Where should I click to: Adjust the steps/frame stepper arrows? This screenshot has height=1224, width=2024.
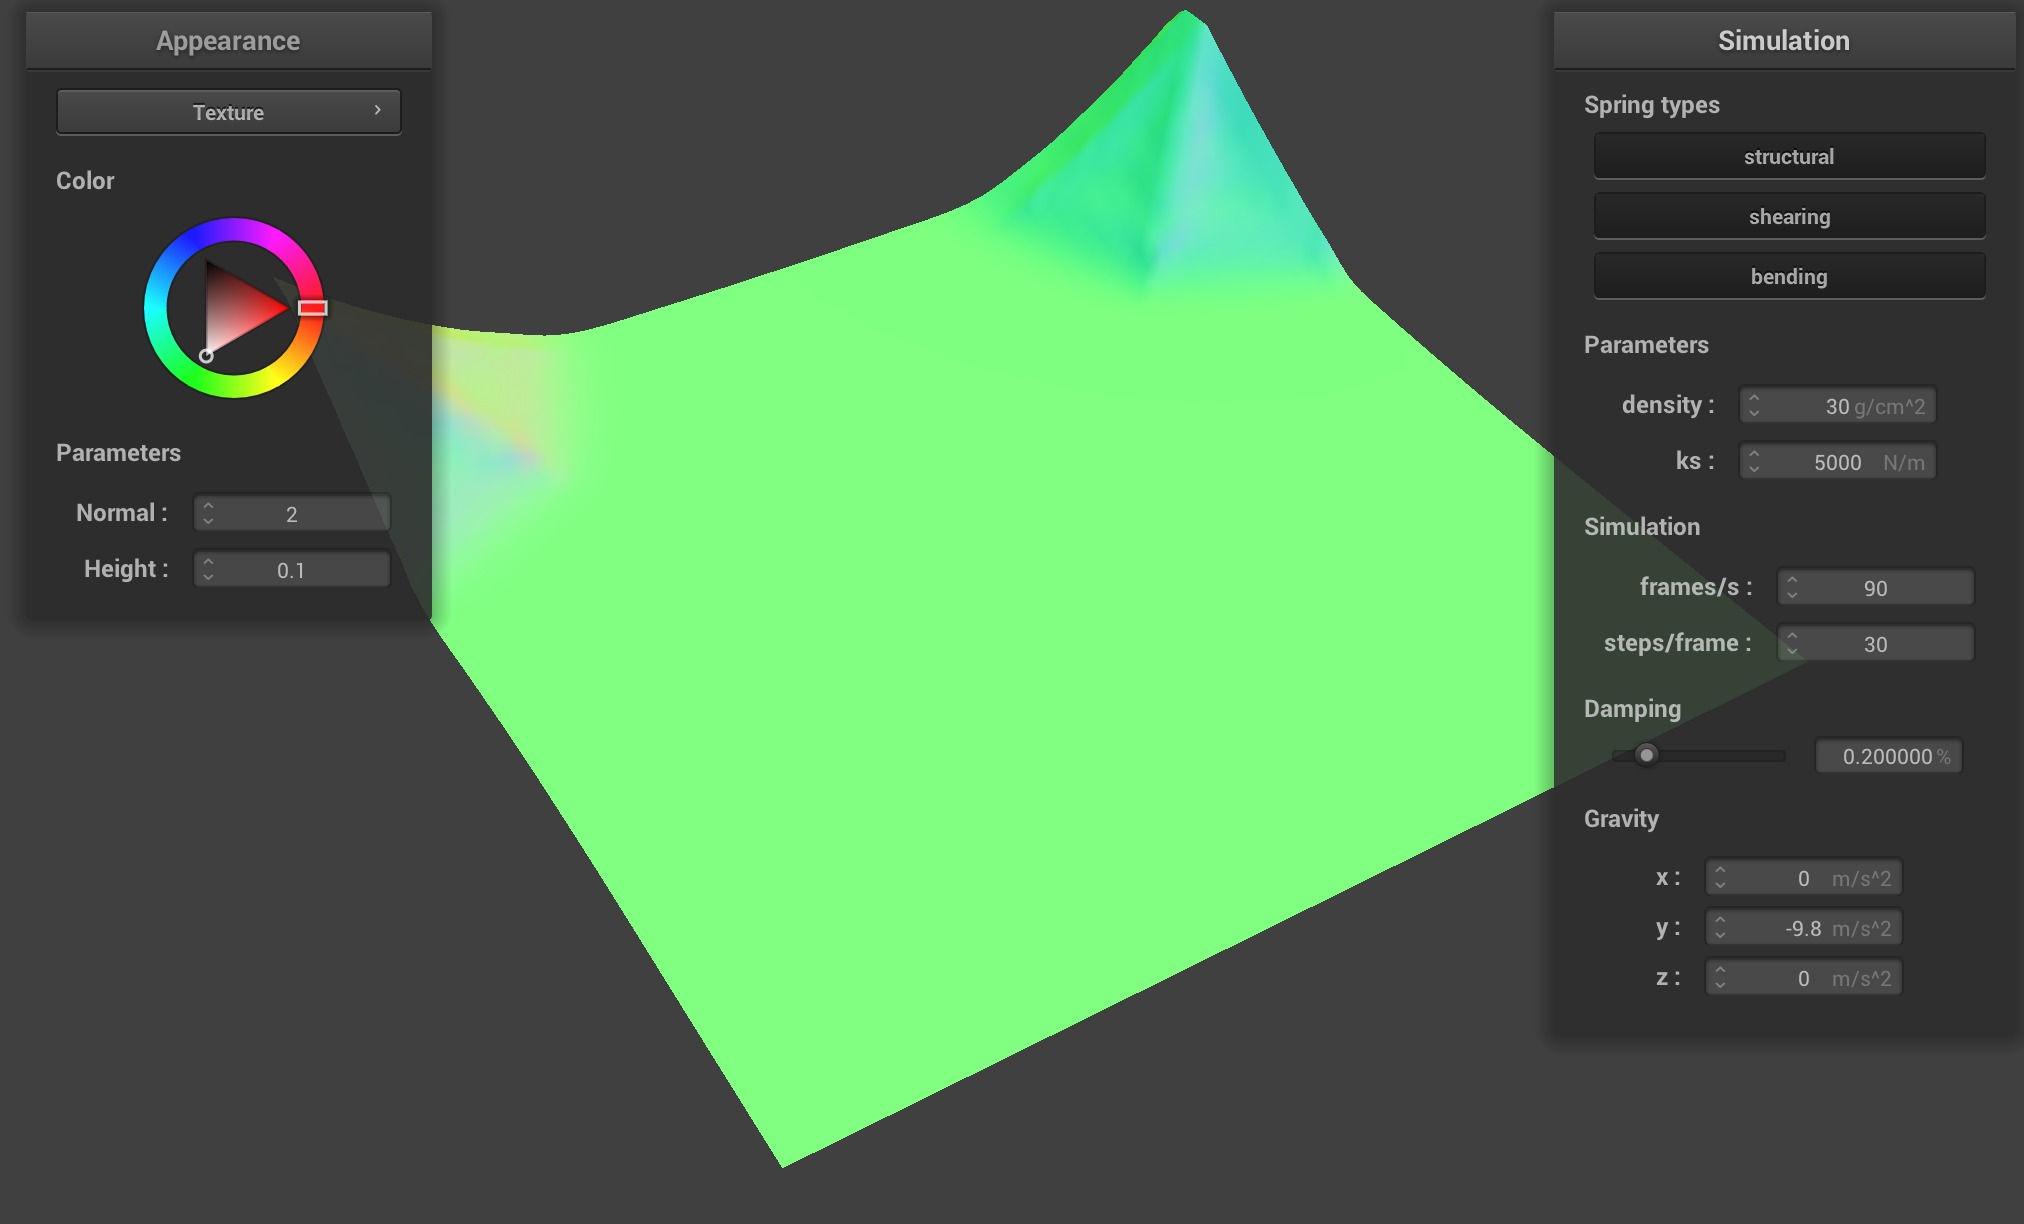(x=1792, y=643)
